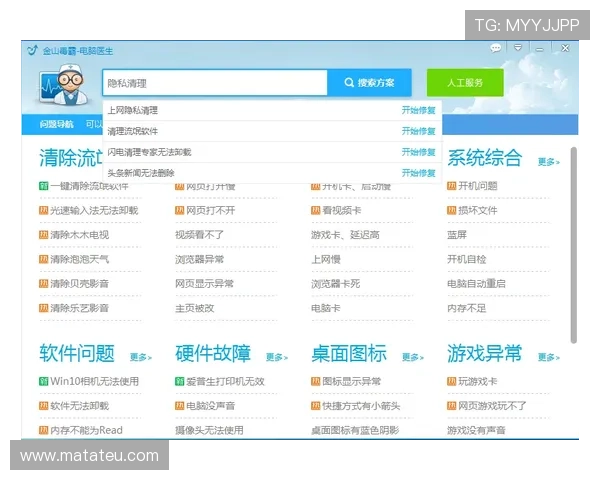Click the orange badge before 损坏文件
The height and width of the screenshot is (480, 600).
click(x=452, y=210)
